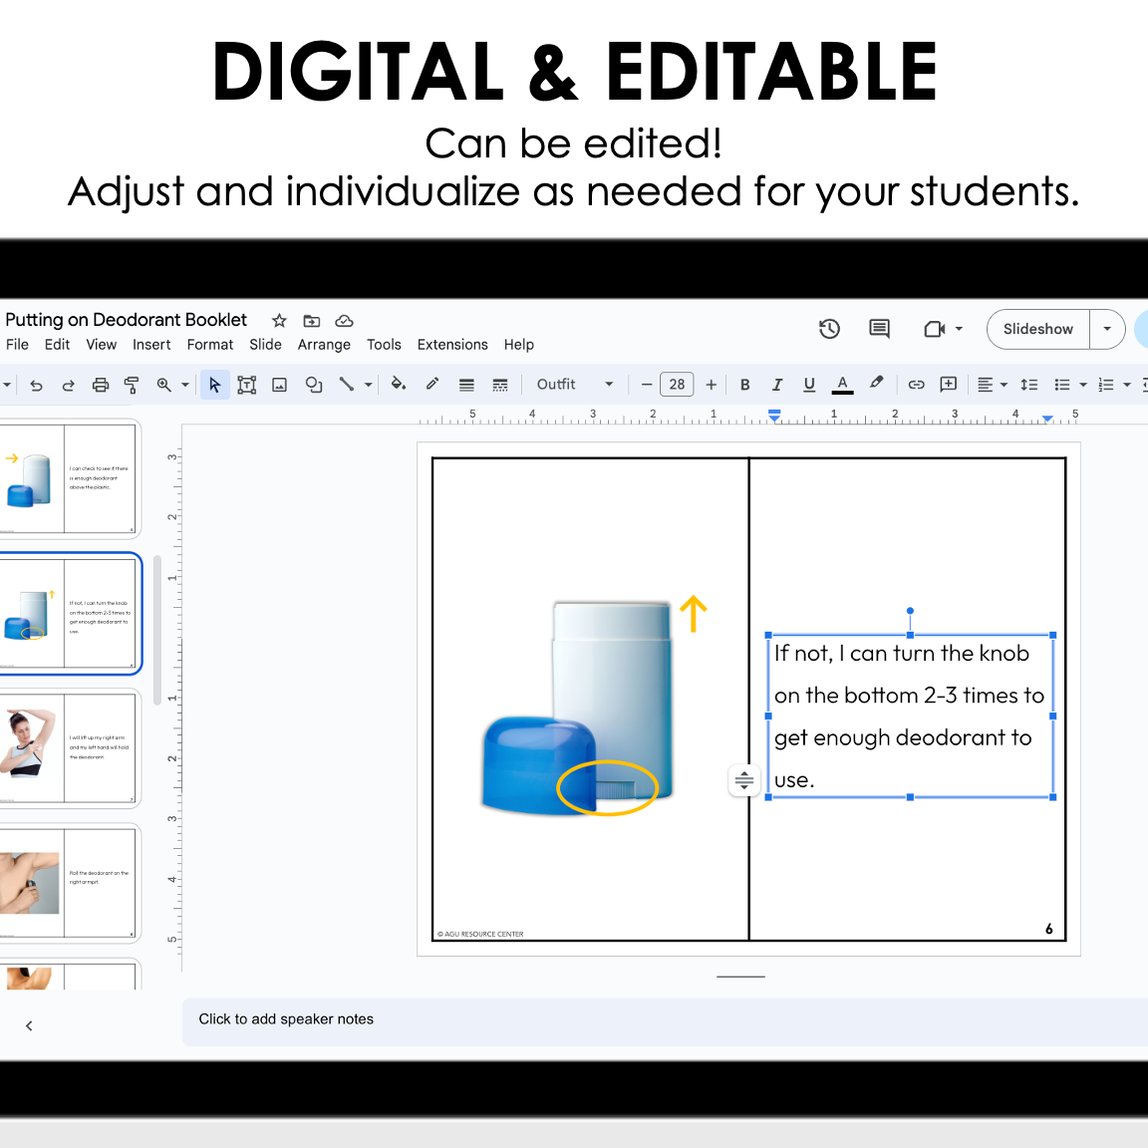Open the Arrange menu
Viewport: 1148px width, 1148px height.
(324, 345)
